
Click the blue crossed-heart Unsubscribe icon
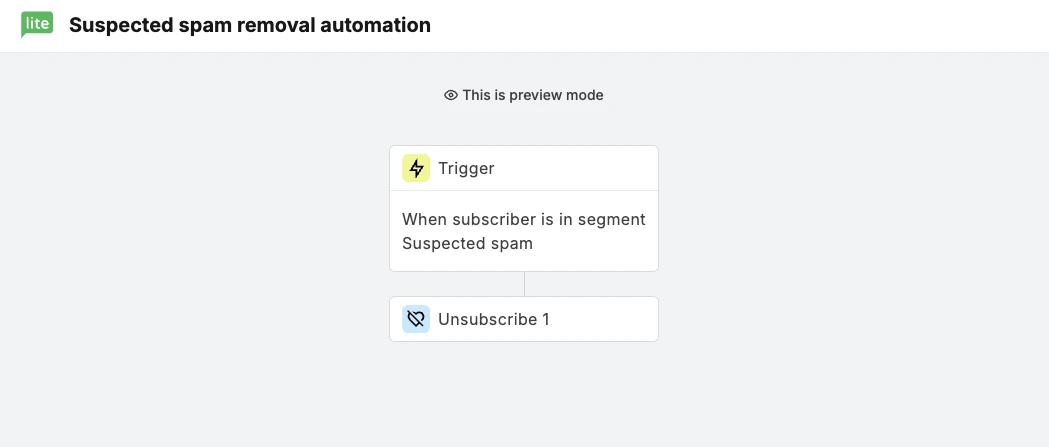(x=416, y=320)
